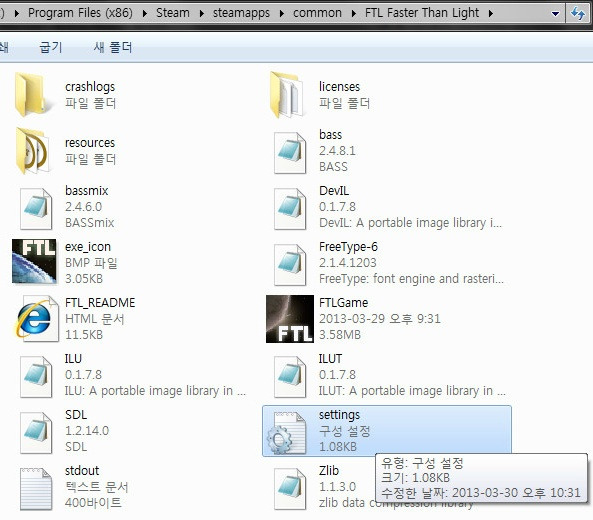Go to the common breadcrumb
The image size is (593, 520).
pyautogui.click(x=317, y=13)
